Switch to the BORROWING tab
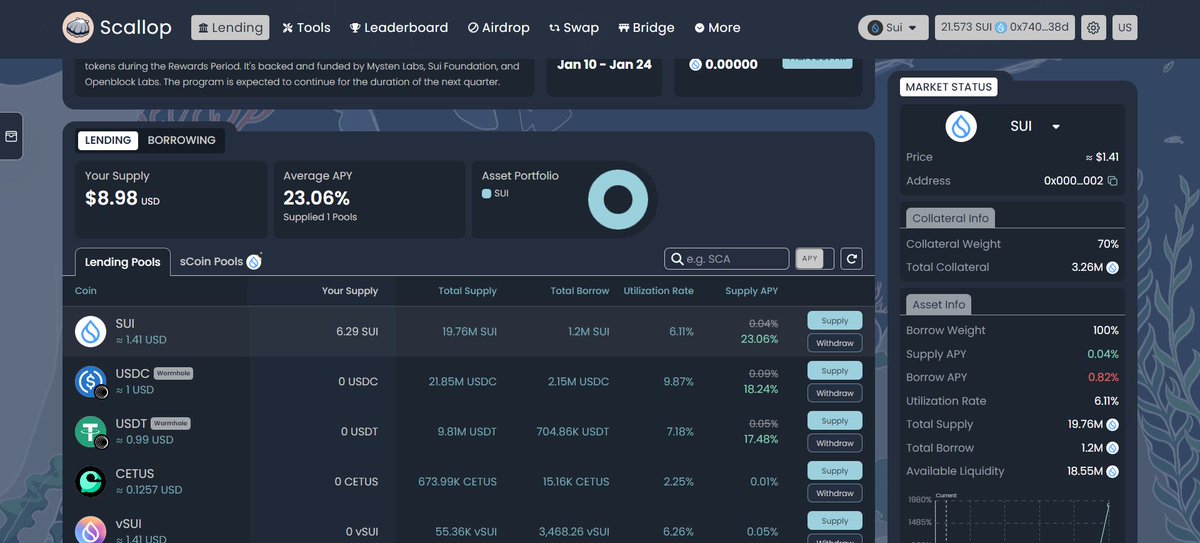The image size is (1200, 543). [182, 140]
